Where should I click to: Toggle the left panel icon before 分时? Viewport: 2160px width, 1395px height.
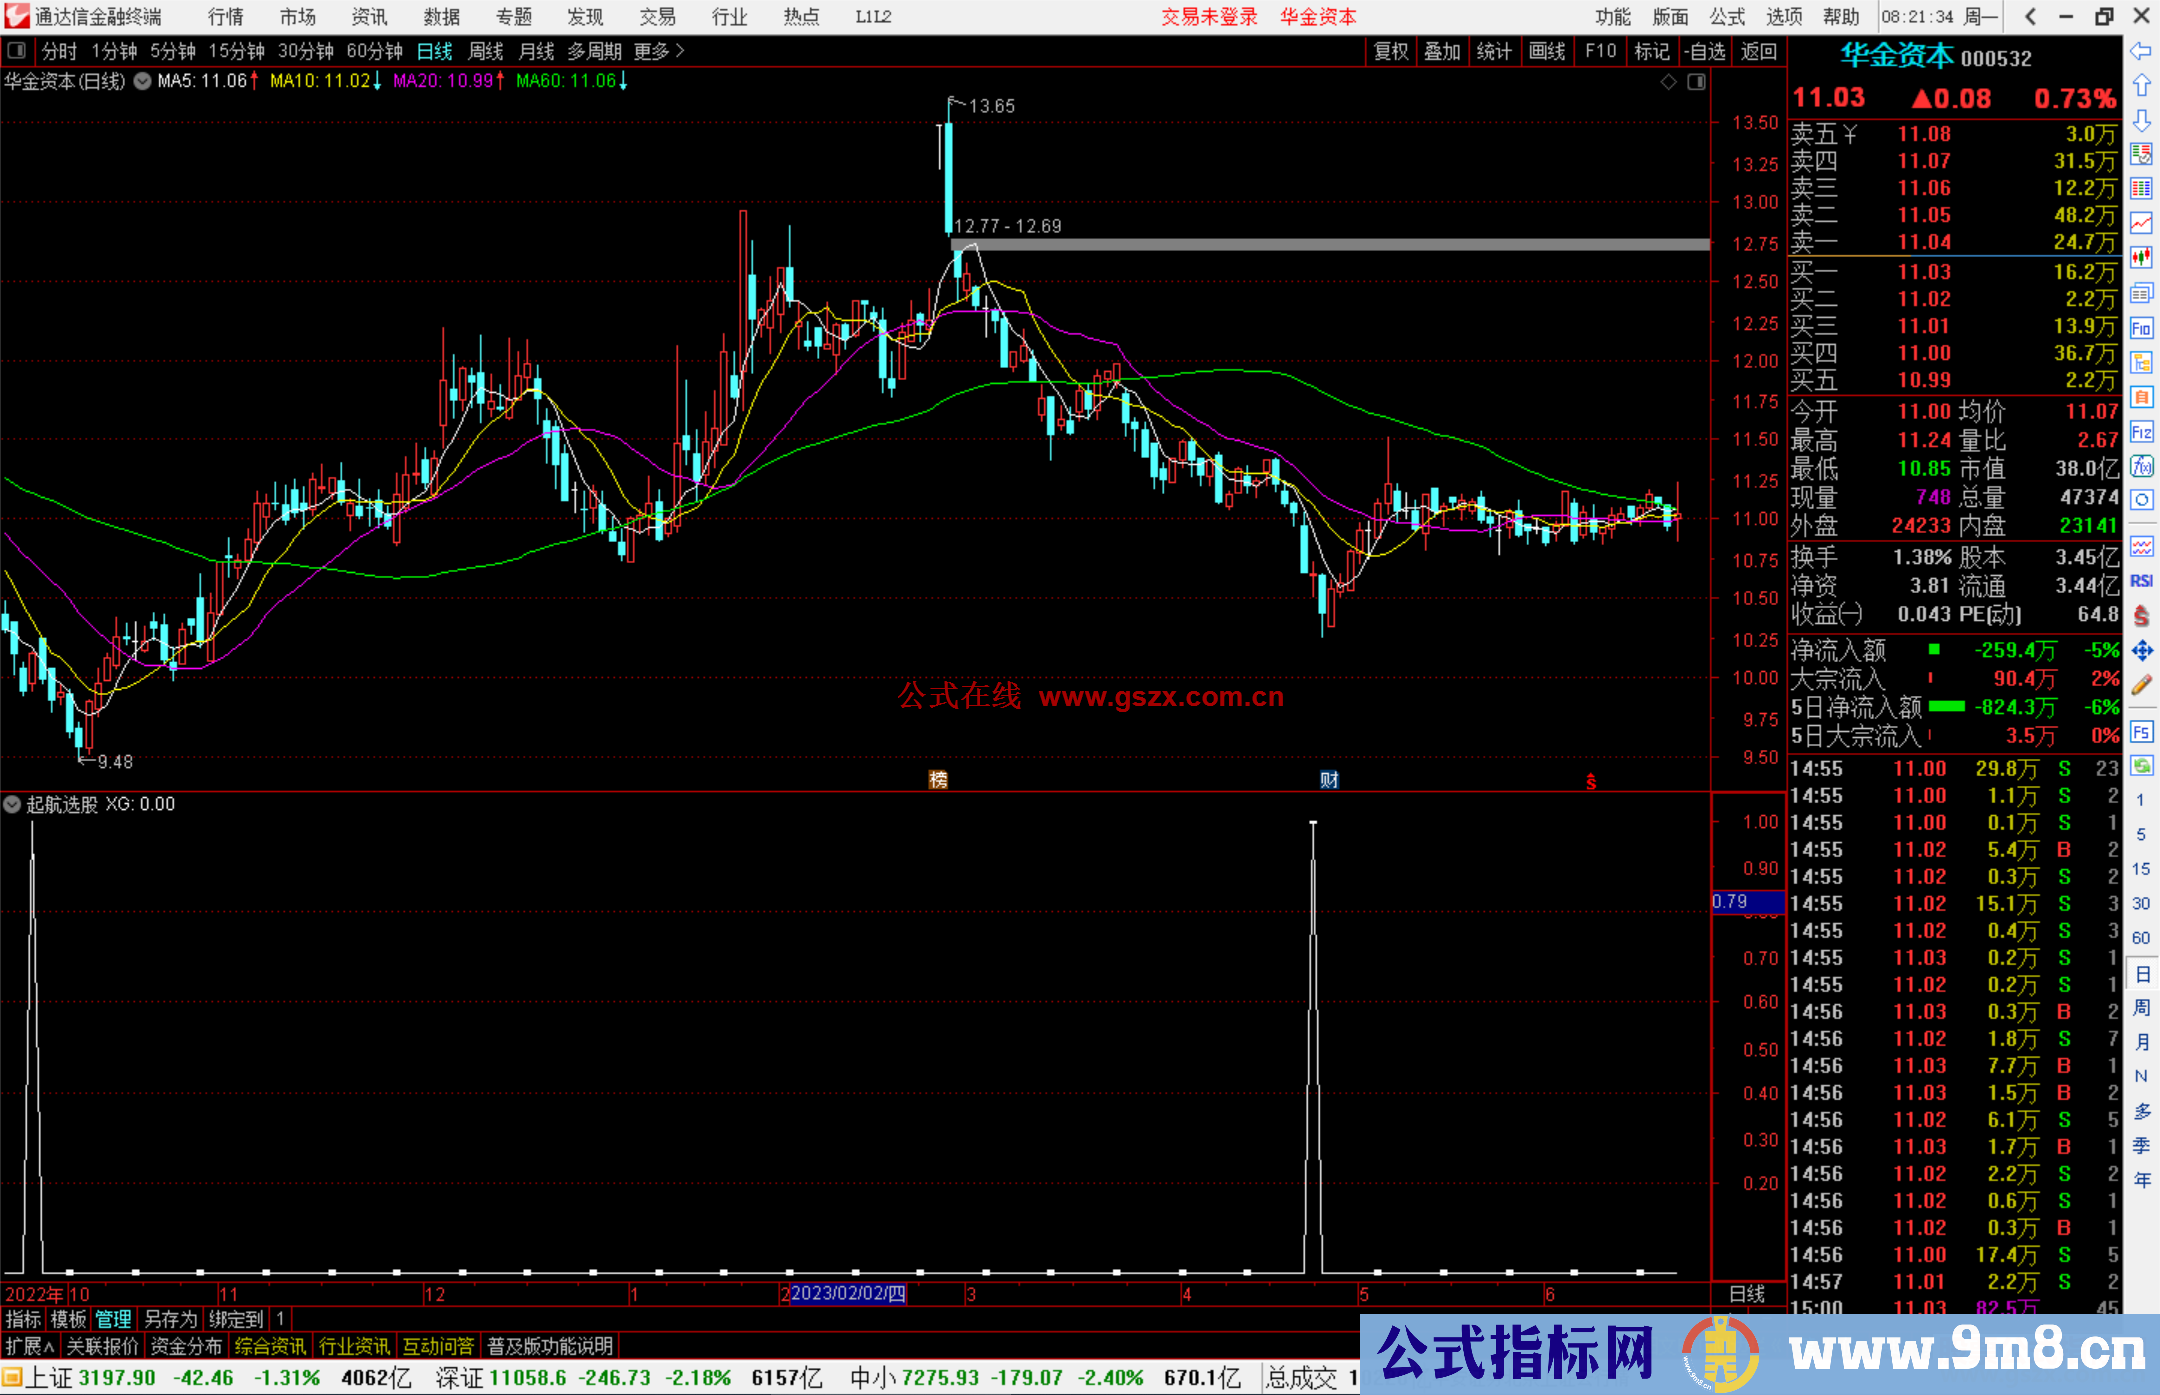coord(17,50)
